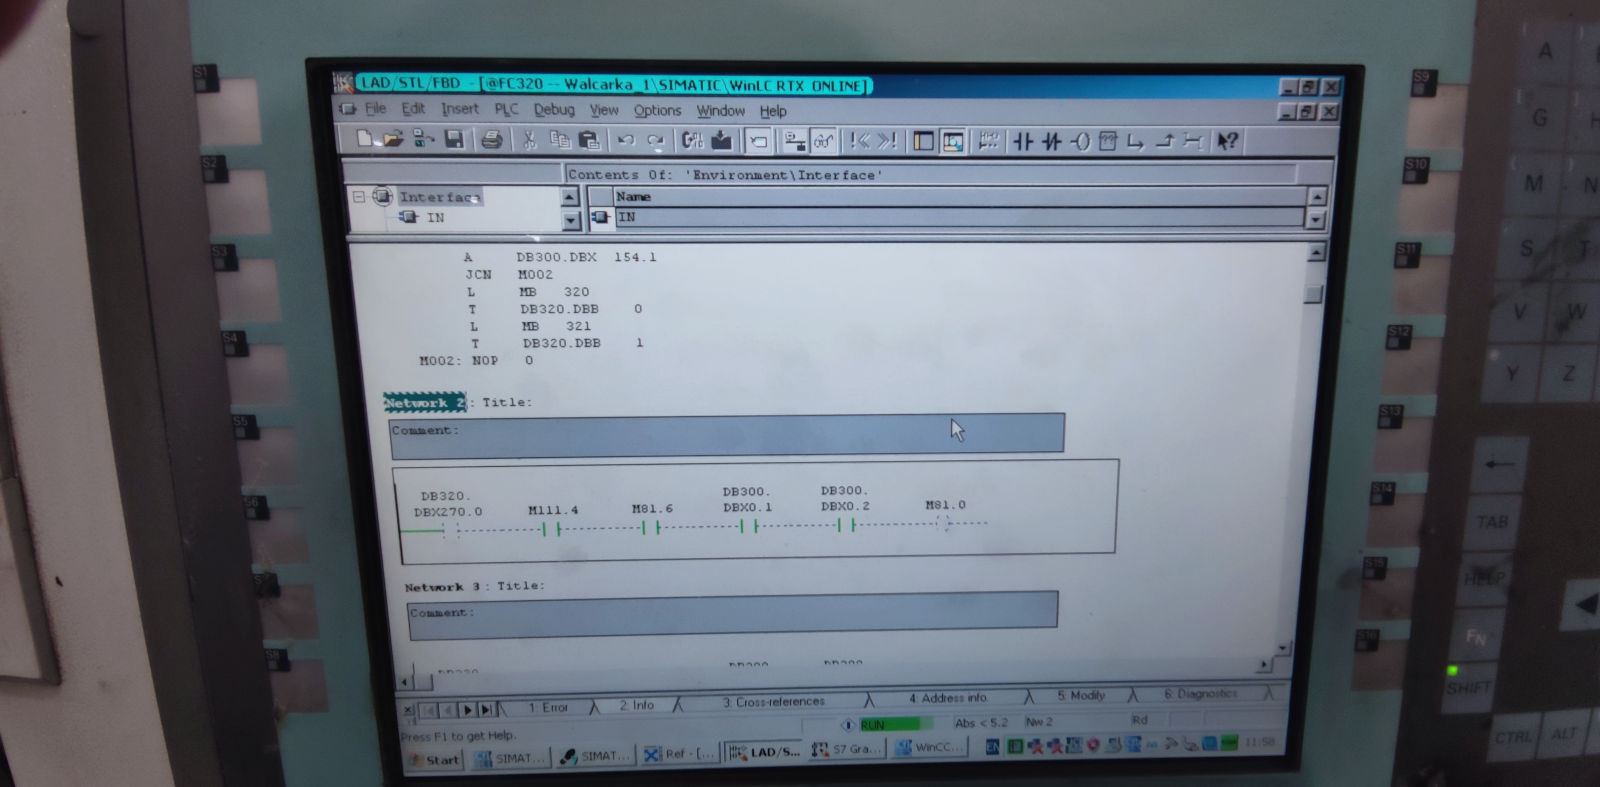This screenshot has height=787, width=1600.
Task: Toggle the Overviews panel icon
Action: tap(923, 141)
